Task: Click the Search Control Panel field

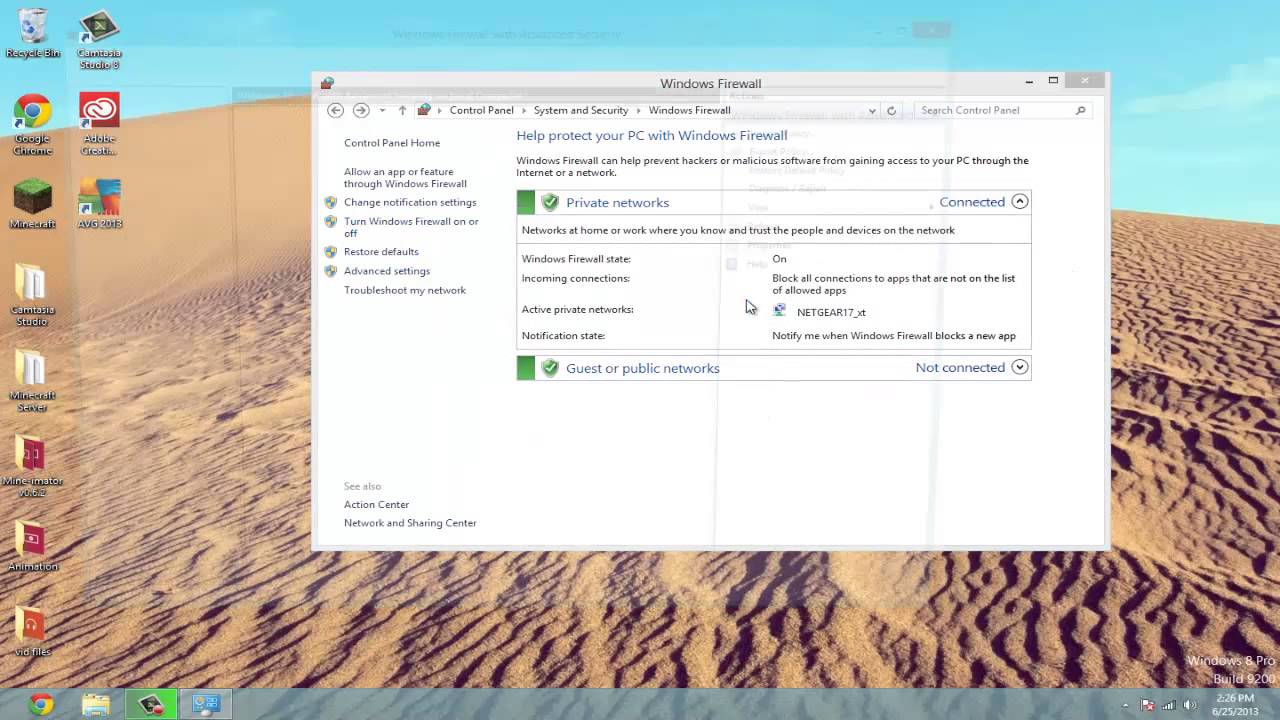Action: [x=1003, y=110]
